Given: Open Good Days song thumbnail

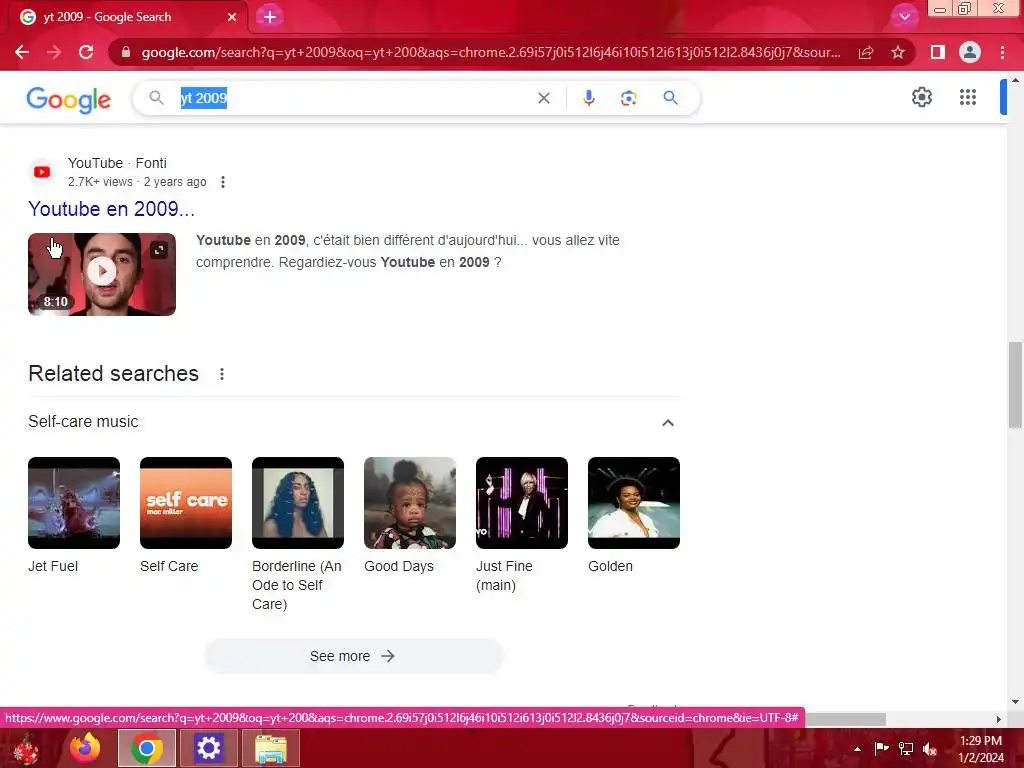Looking at the screenshot, I should 409,503.
